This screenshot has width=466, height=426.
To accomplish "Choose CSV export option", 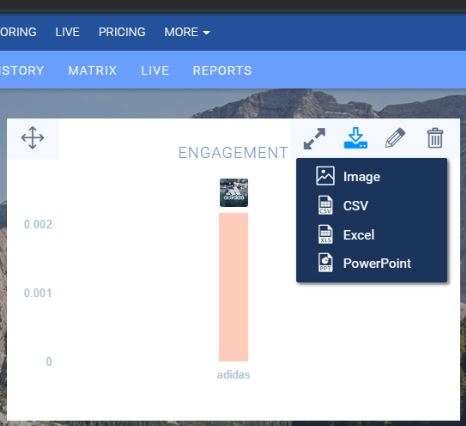I will [x=356, y=205].
